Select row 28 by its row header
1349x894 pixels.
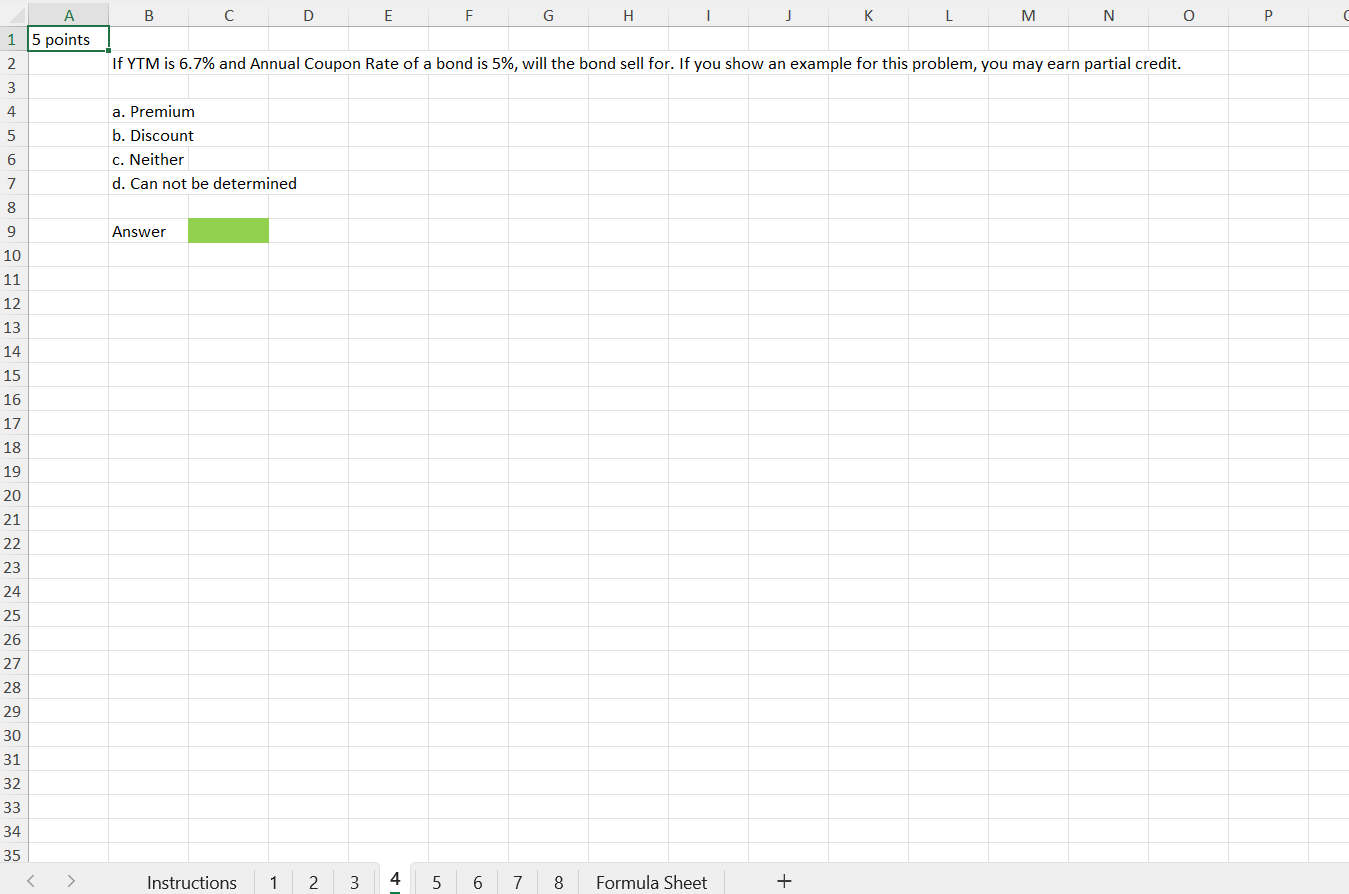[14, 687]
